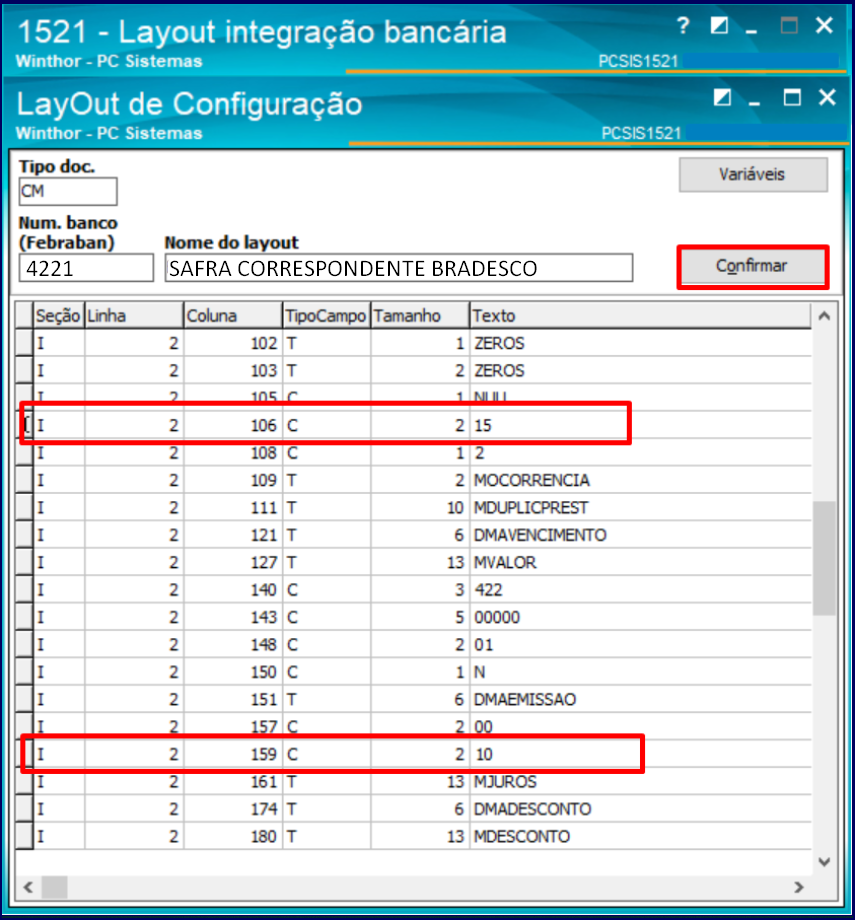Select the '00000' text cell

click(x=641, y=617)
